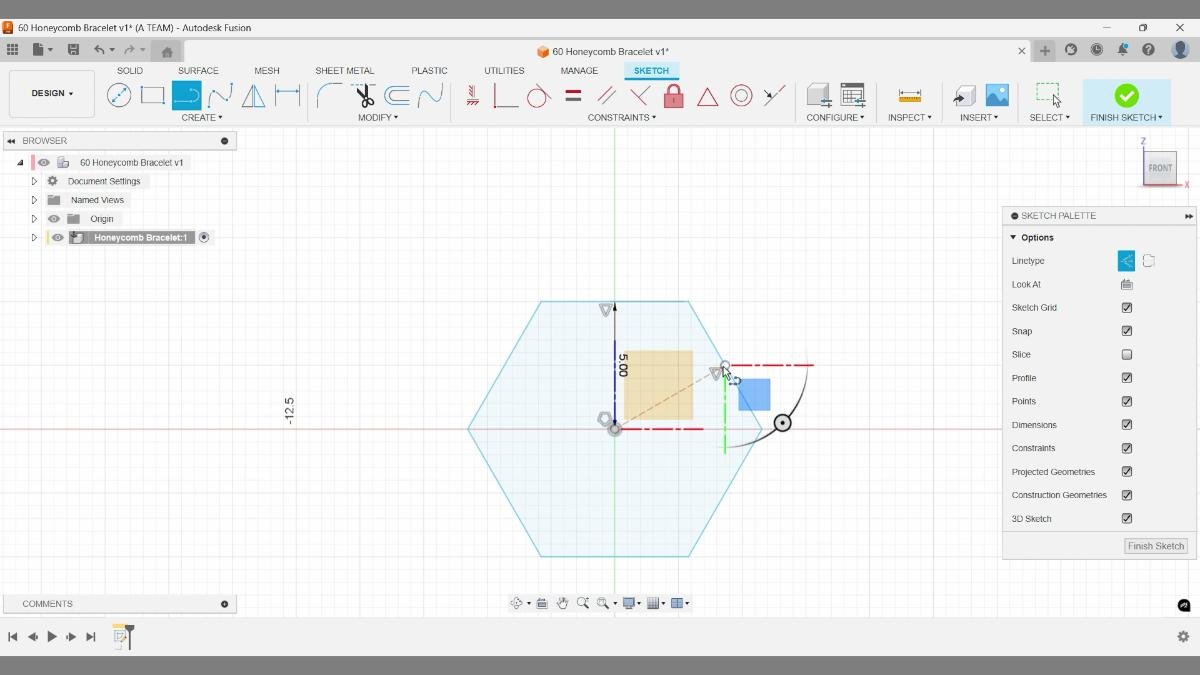Enable the Slice checkbox in the Sketch Palette
Screen dimensions: 1200x675
tap(1126, 354)
